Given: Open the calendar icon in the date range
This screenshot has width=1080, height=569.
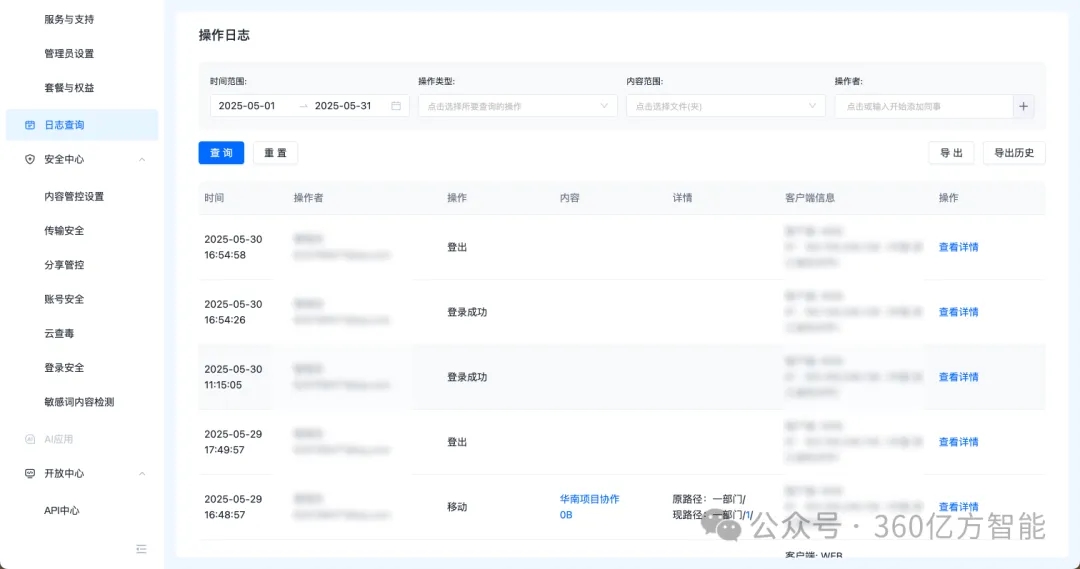Looking at the screenshot, I should pos(396,105).
